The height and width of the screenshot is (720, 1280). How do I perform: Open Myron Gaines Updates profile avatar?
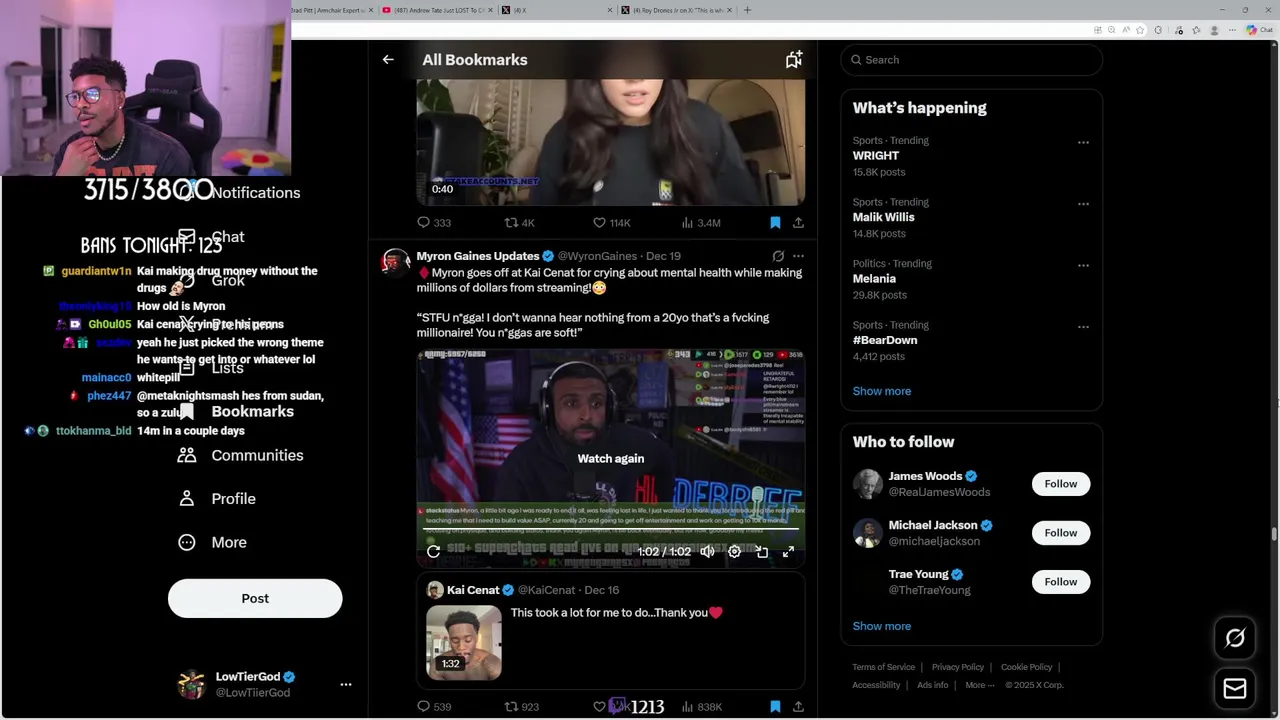coord(396,263)
